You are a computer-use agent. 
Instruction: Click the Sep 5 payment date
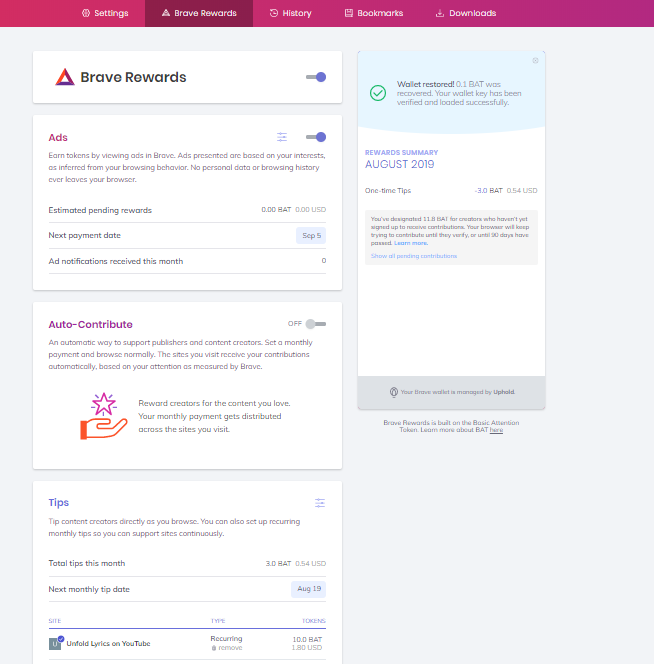[x=311, y=235]
